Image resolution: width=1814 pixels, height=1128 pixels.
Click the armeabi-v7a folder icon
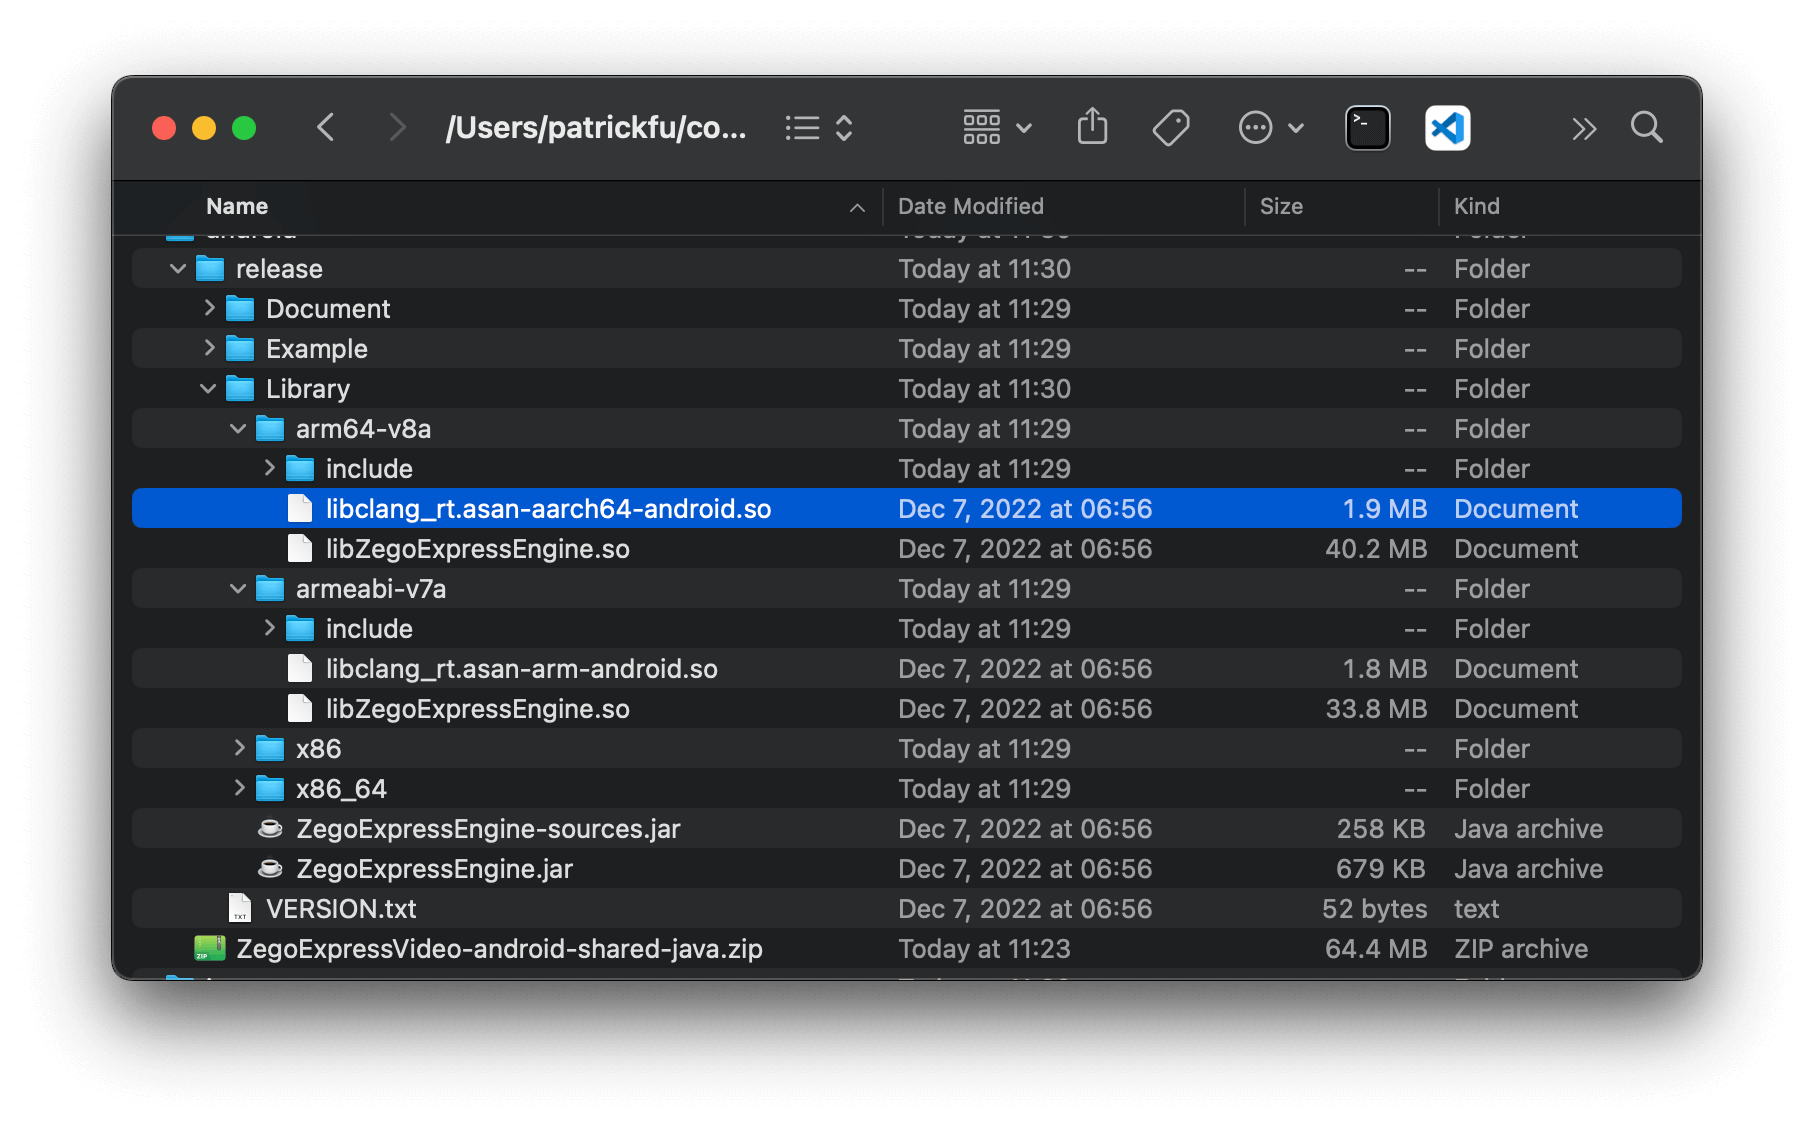pos(270,589)
